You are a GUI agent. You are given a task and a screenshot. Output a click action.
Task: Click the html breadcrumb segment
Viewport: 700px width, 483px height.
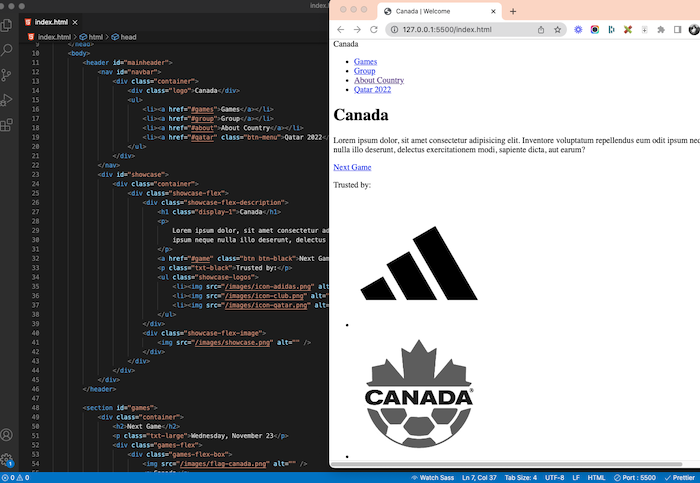[91, 37]
